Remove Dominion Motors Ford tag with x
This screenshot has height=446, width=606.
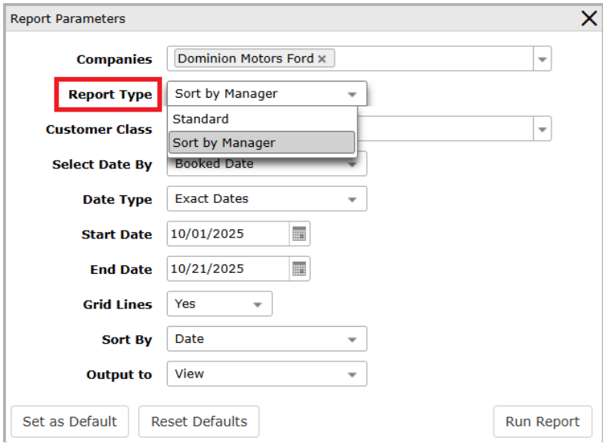pyautogui.click(x=322, y=59)
